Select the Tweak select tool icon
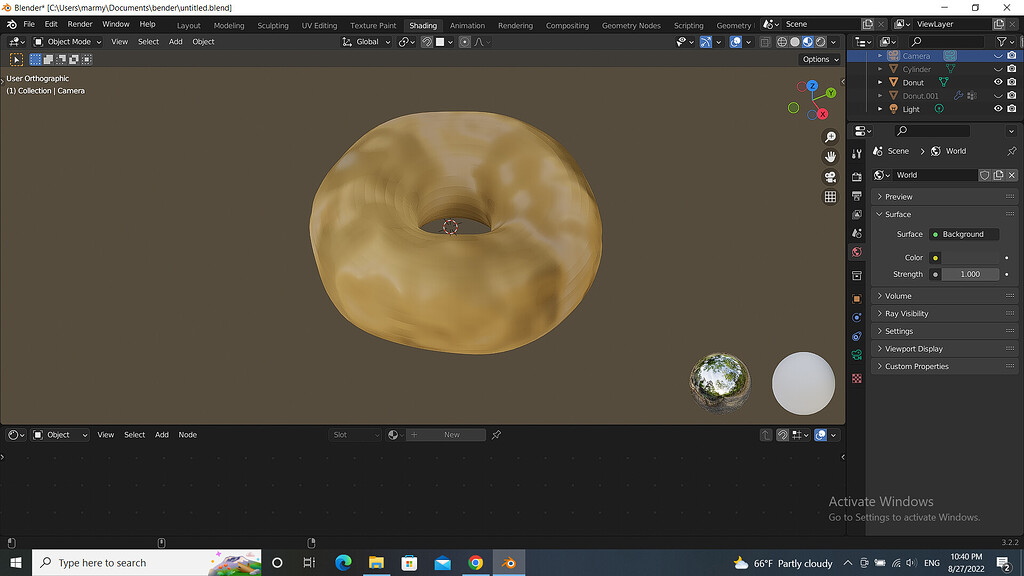This screenshot has height=576, width=1024. tap(16, 59)
